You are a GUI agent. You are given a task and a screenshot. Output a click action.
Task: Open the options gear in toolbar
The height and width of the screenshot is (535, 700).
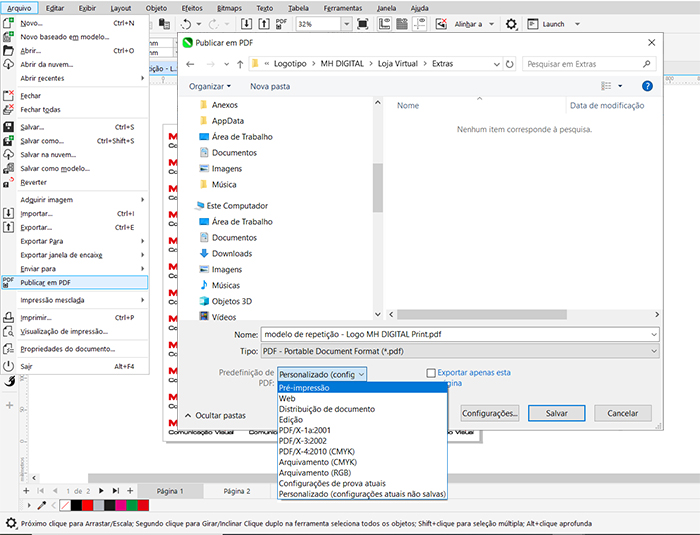[511, 23]
